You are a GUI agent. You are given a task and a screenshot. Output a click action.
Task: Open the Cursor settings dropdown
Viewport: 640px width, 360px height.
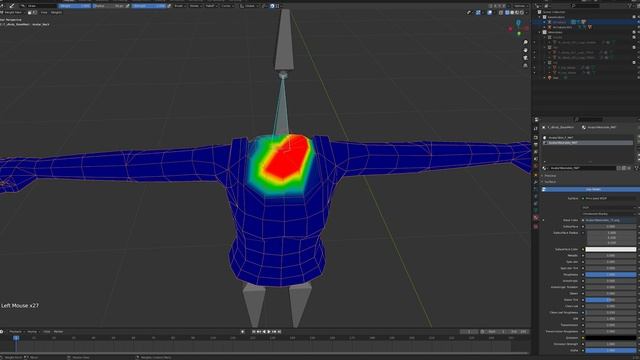coord(227,6)
